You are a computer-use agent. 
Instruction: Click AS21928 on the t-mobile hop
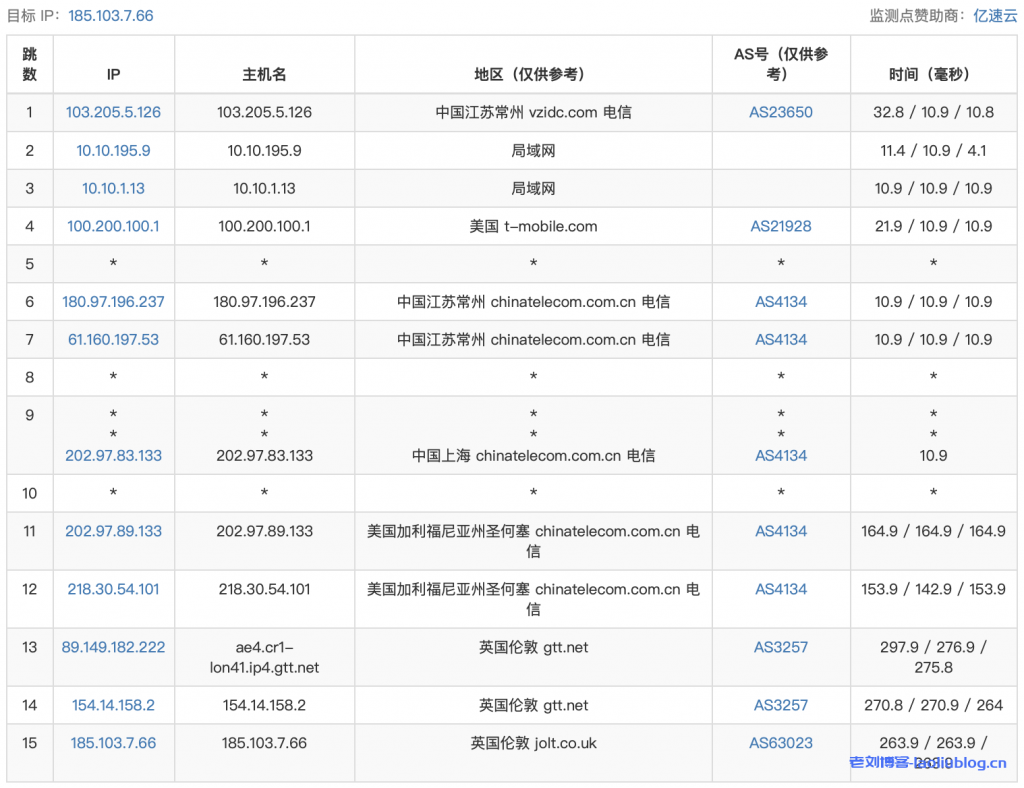point(781,226)
